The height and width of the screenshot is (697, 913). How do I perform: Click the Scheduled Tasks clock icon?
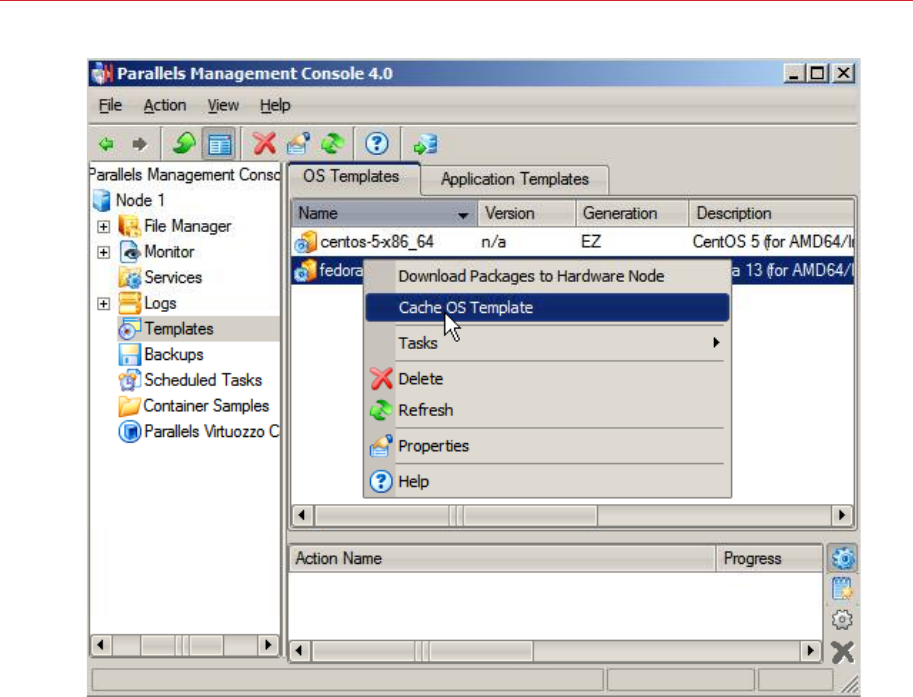point(129,380)
